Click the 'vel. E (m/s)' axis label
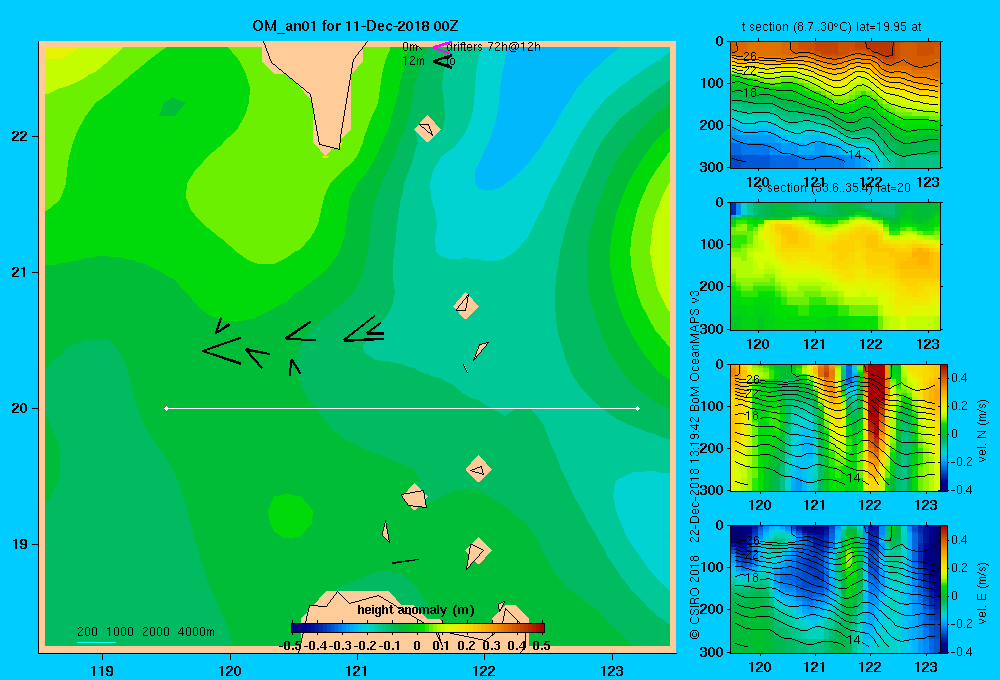The width and height of the screenshot is (1000, 680). [x=982, y=593]
